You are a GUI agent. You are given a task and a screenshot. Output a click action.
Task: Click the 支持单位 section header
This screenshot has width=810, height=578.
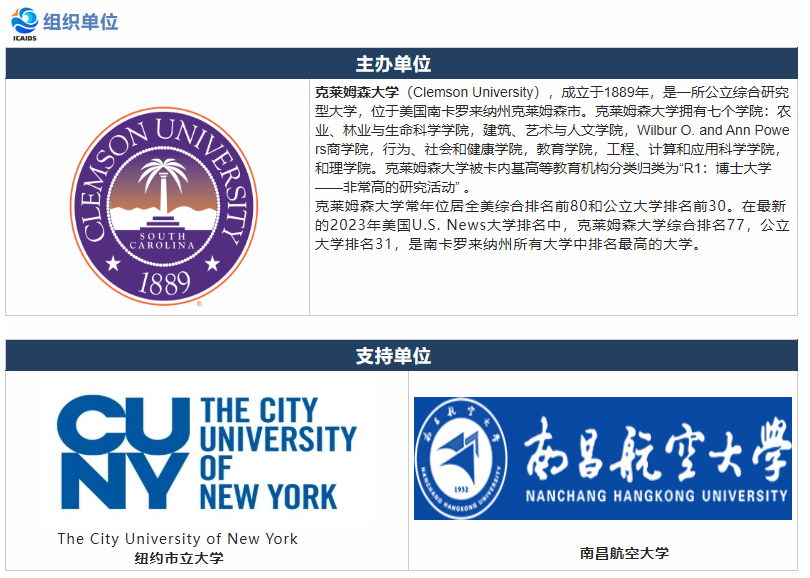(x=401, y=355)
